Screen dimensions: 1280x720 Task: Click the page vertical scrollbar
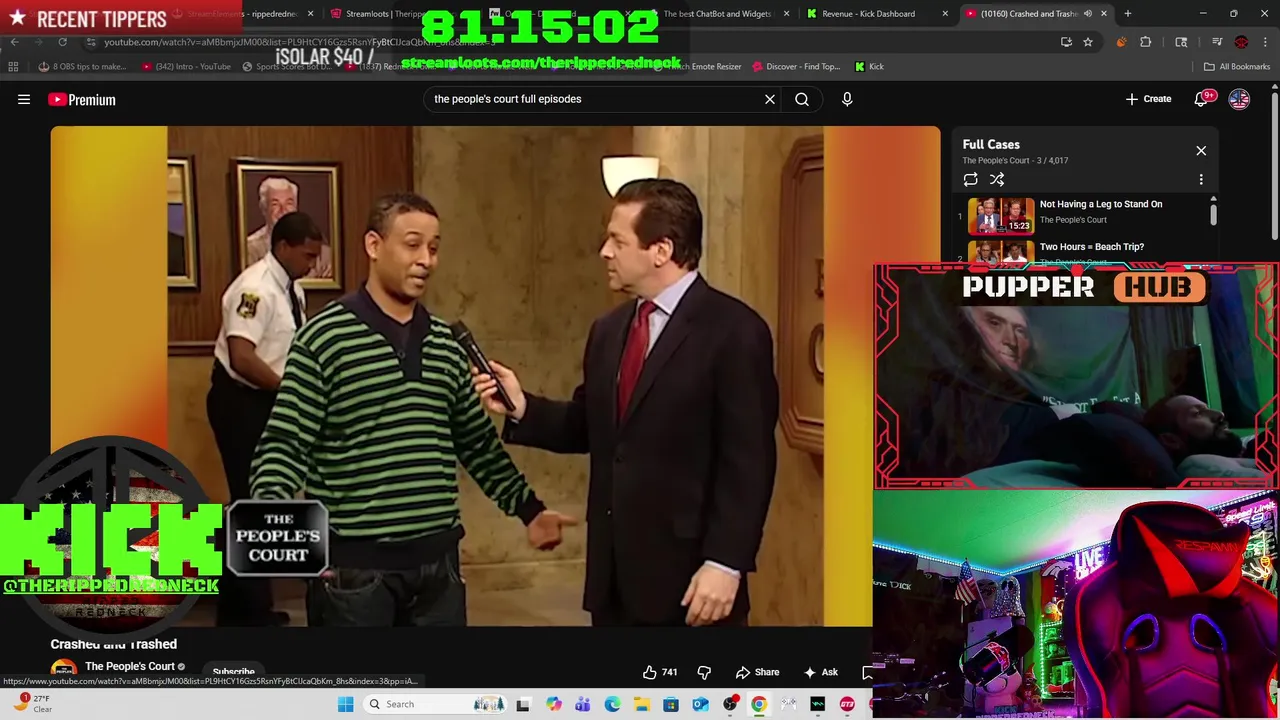1274,165
